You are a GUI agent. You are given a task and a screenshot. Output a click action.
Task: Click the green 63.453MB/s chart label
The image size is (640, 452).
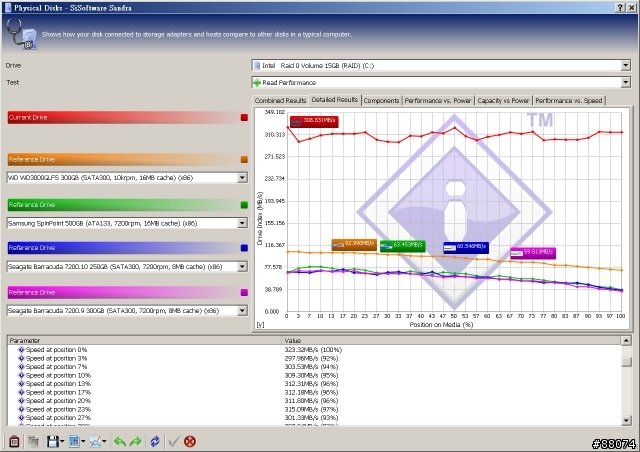point(402,246)
